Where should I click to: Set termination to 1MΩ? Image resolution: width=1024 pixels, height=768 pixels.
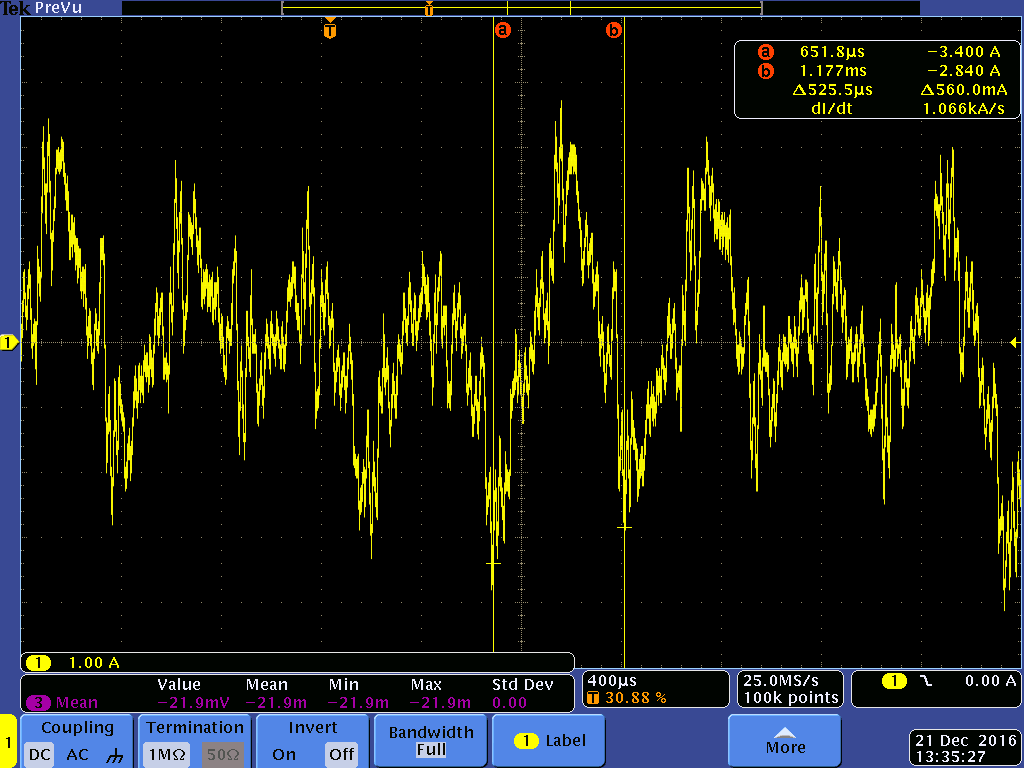(x=167, y=754)
